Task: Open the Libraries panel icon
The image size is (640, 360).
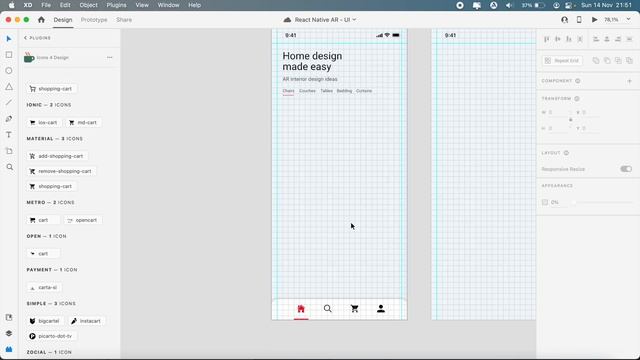Action: pyautogui.click(x=9, y=318)
